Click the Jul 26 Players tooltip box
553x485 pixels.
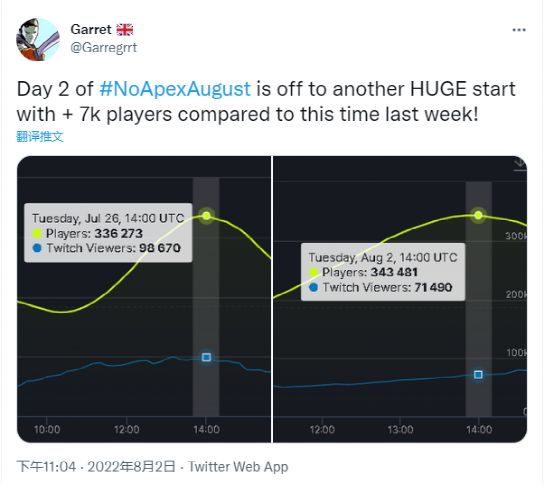108,233
